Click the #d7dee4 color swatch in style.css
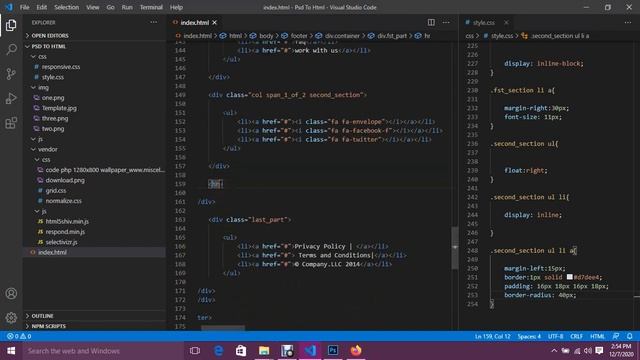 pos(569,277)
